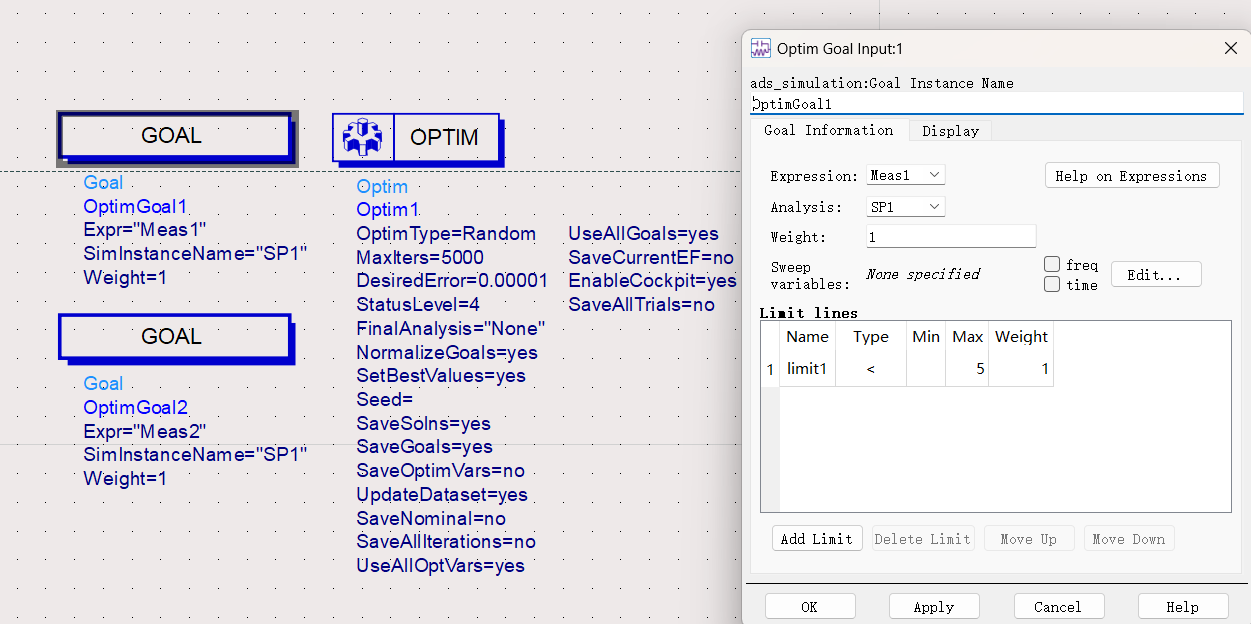Click the UseAllGoals=yes parameter
Image resolution: width=1251 pixels, height=624 pixels.
tap(644, 234)
